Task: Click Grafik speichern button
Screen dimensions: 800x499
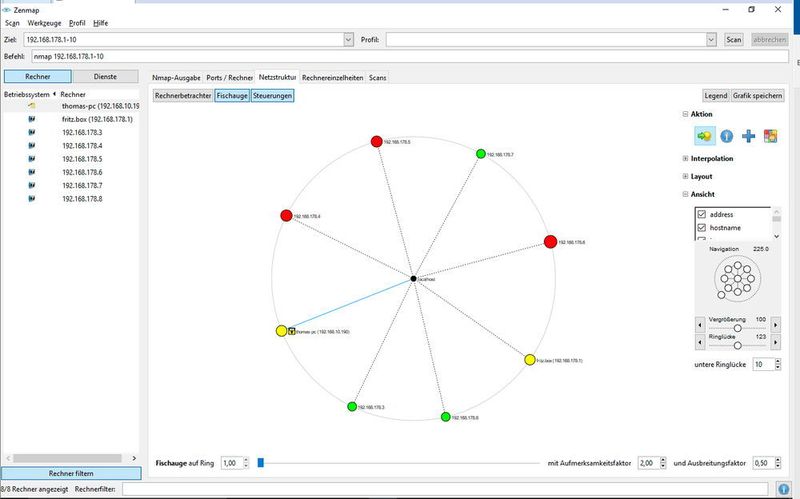Action: 757,95
